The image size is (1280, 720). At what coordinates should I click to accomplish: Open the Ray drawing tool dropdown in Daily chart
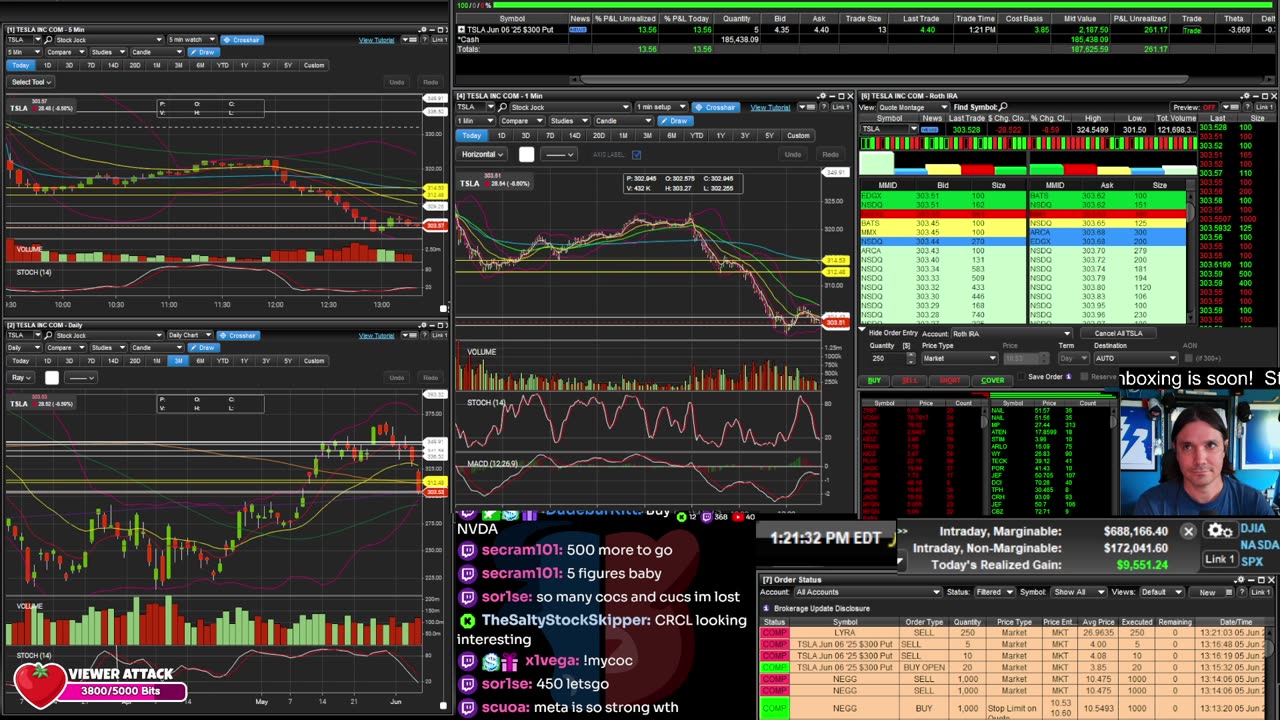(22, 377)
